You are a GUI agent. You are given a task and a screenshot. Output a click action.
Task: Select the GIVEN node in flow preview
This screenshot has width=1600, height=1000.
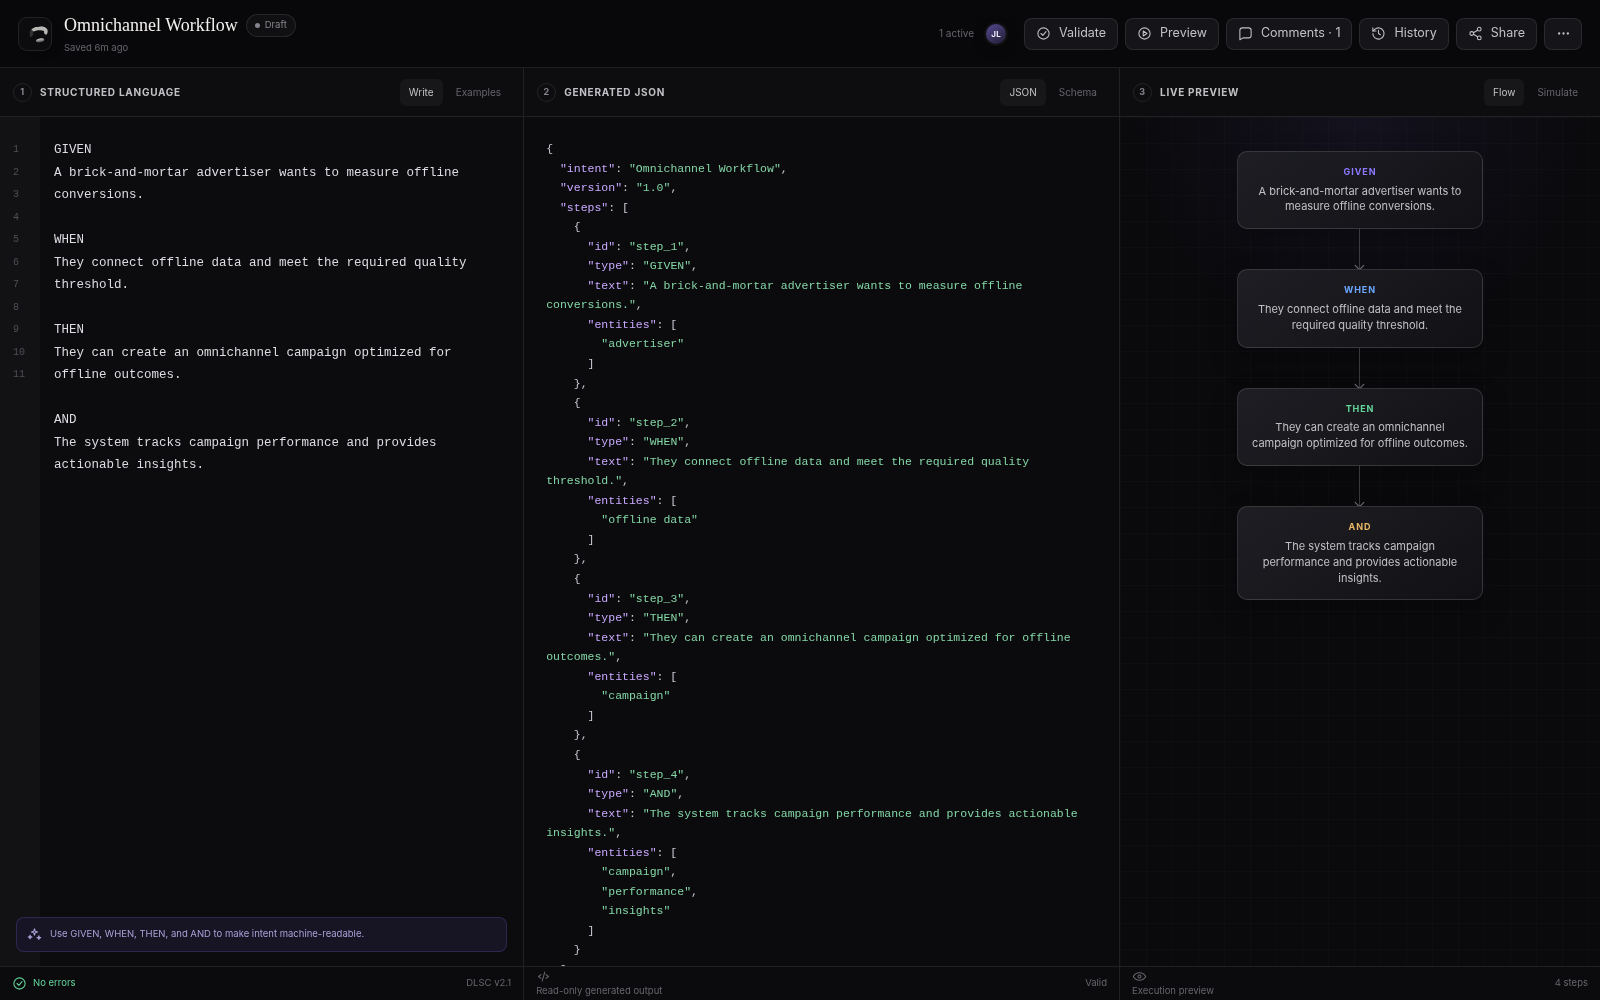1360,190
